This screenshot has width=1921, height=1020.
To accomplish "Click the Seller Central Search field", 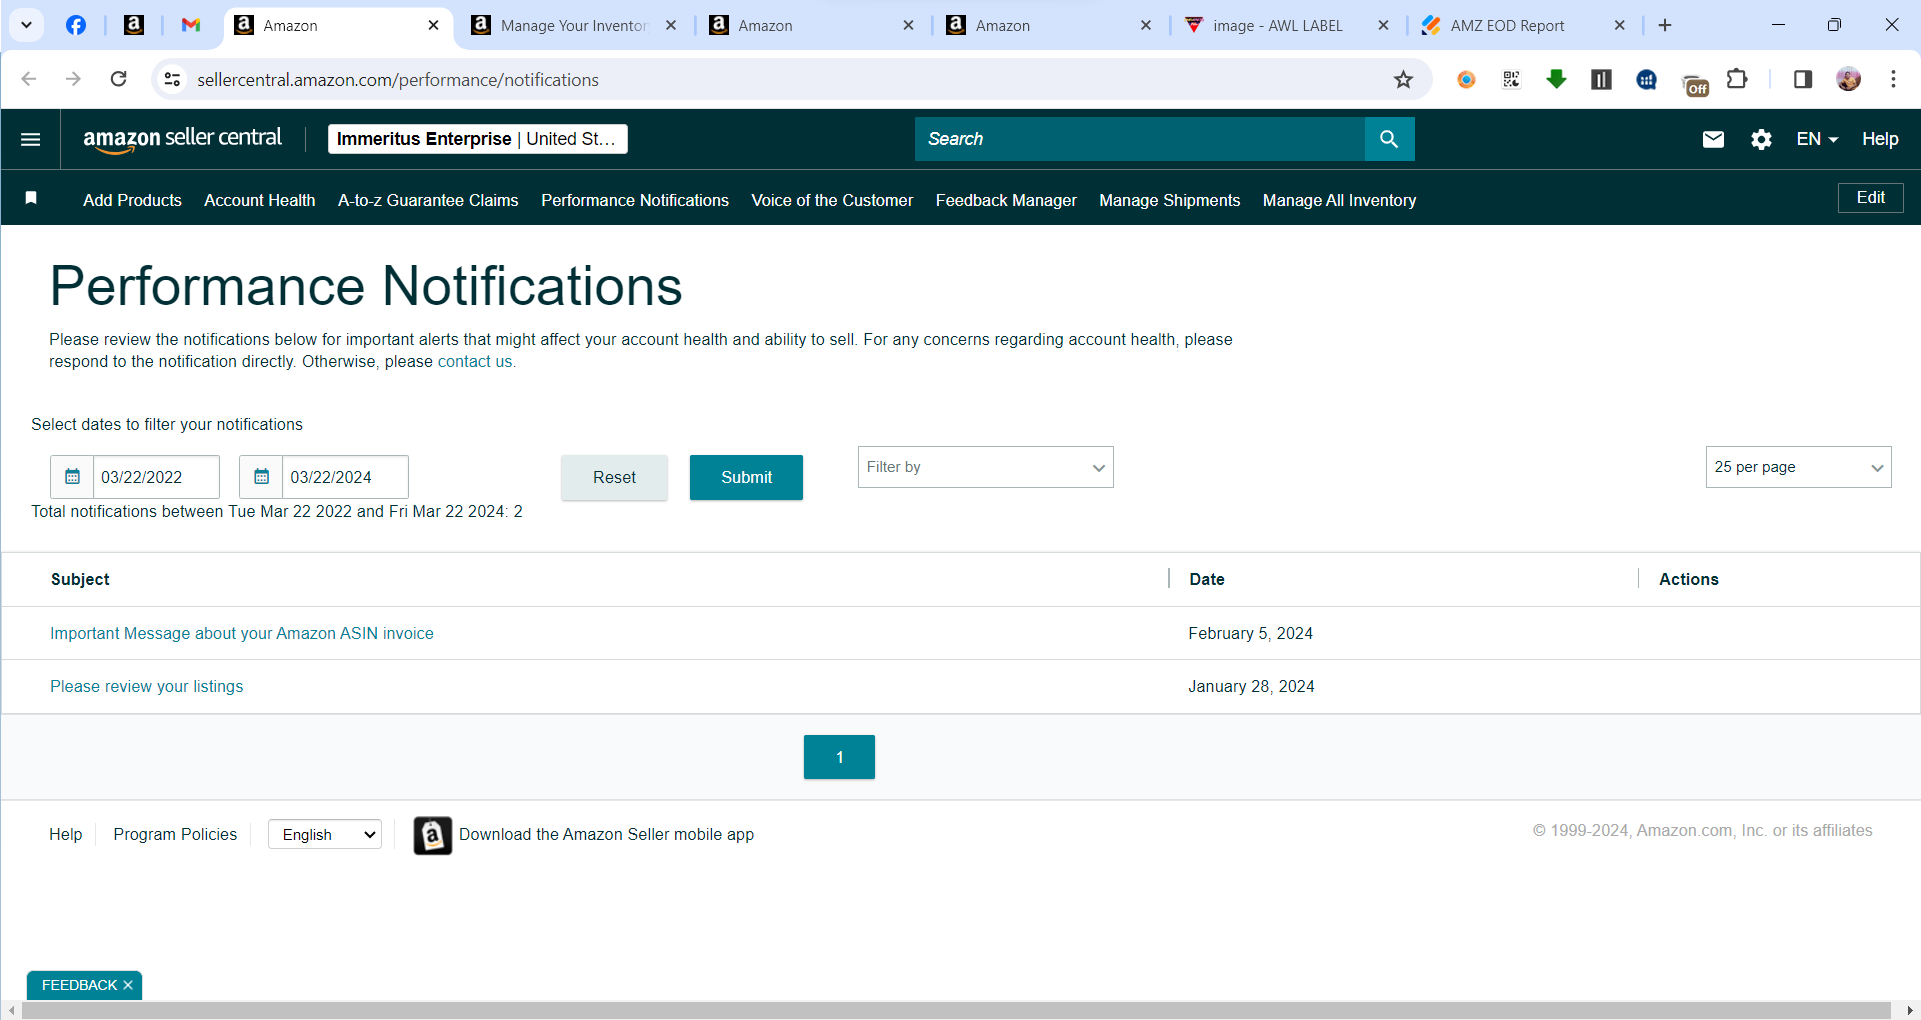I will 1140,139.
